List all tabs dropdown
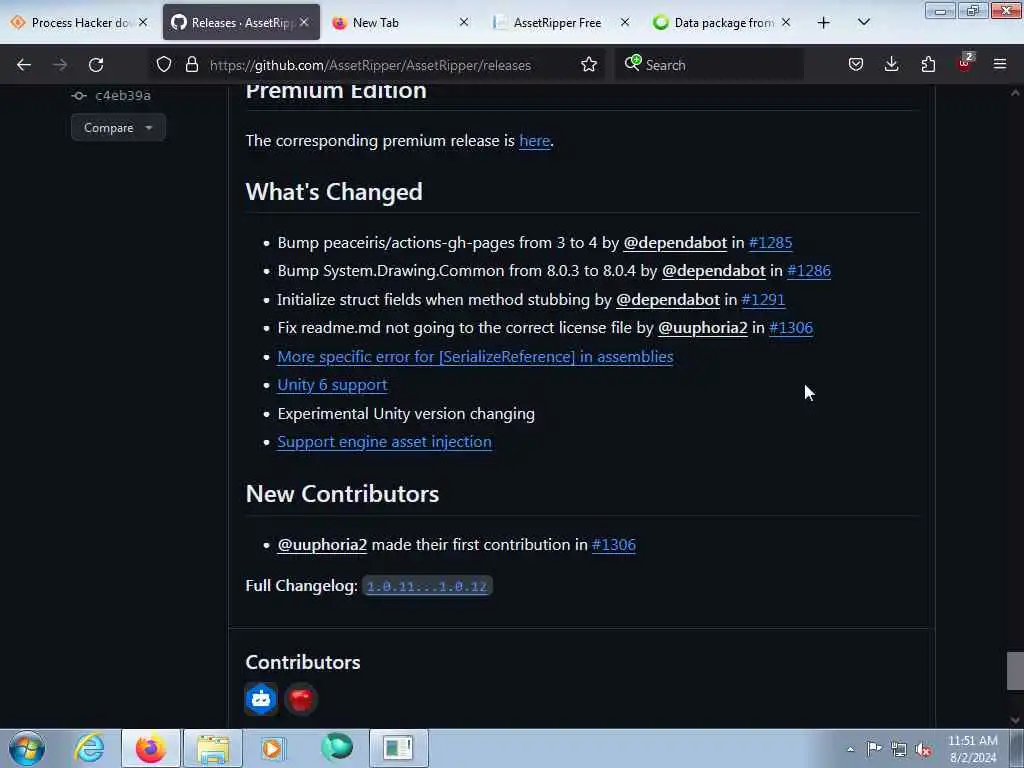The image size is (1024, 768). (x=863, y=23)
